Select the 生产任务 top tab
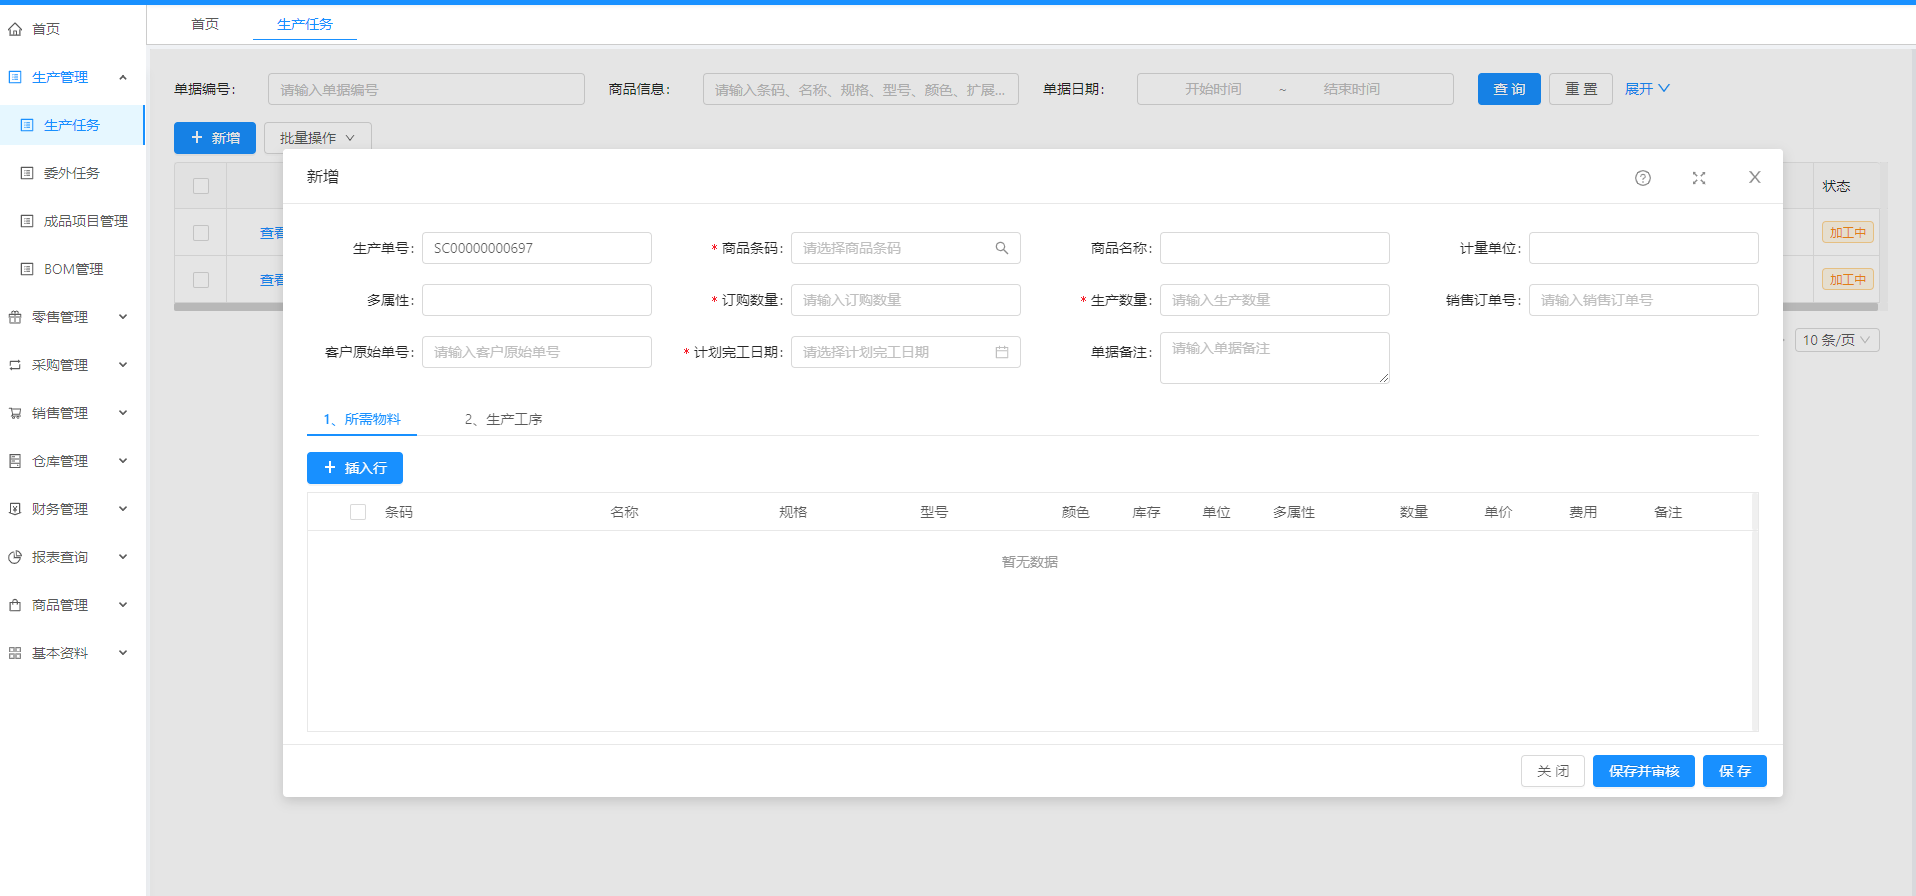 click(x=305, y=24)
